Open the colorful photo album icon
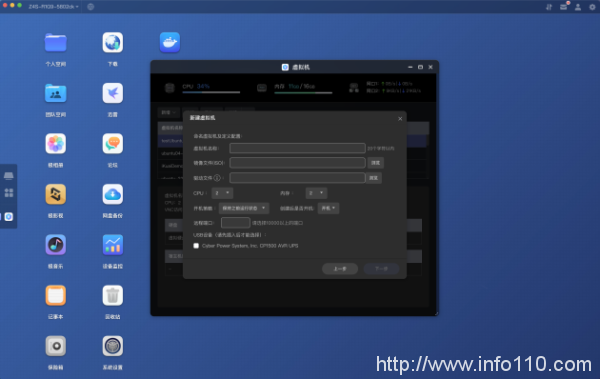 coord(55,144)
